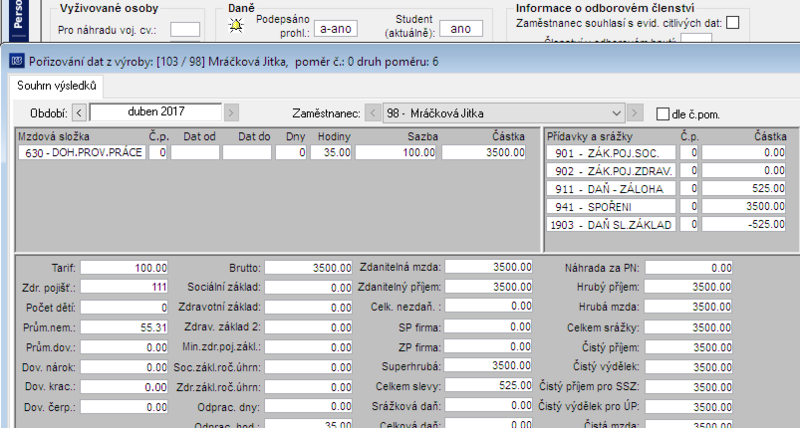The height and width of the screenshot is (428, 800).
Task: Select wage item 630 - DOH.PROV.PRÁCE
Action: pyautogui.click(x=82, y=153)
